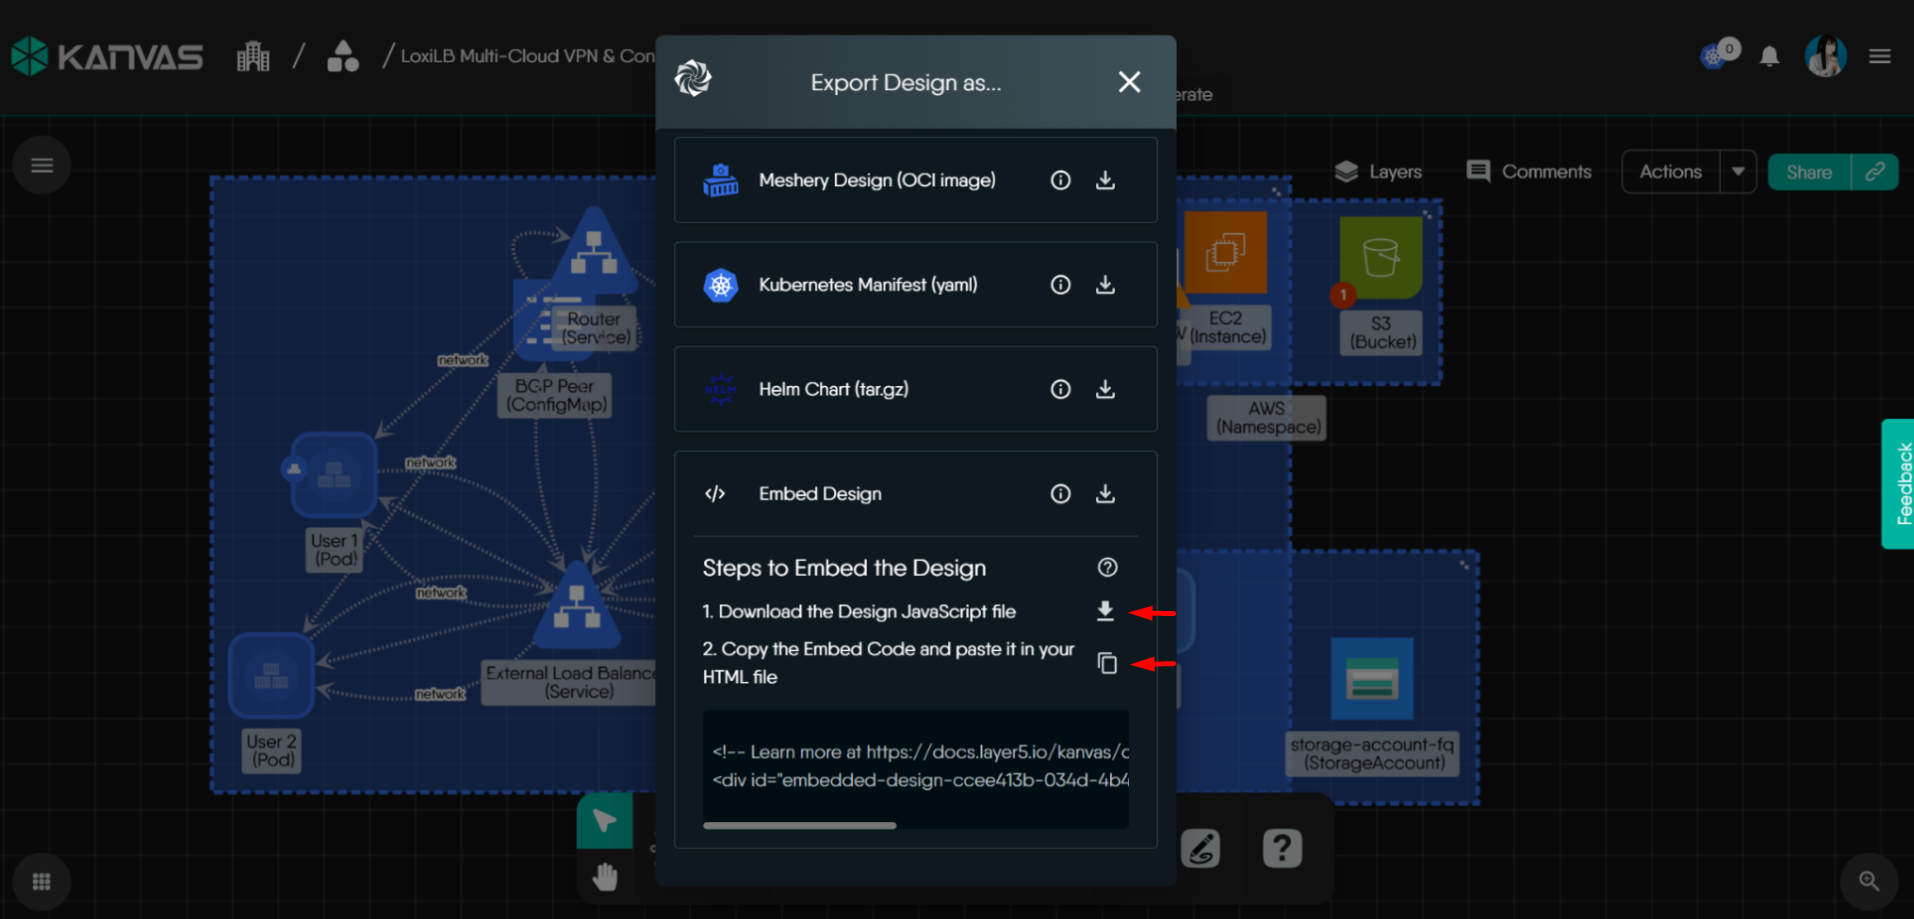
Task: Select the S3 (Bucket) node
Action: pos(1381,258)
